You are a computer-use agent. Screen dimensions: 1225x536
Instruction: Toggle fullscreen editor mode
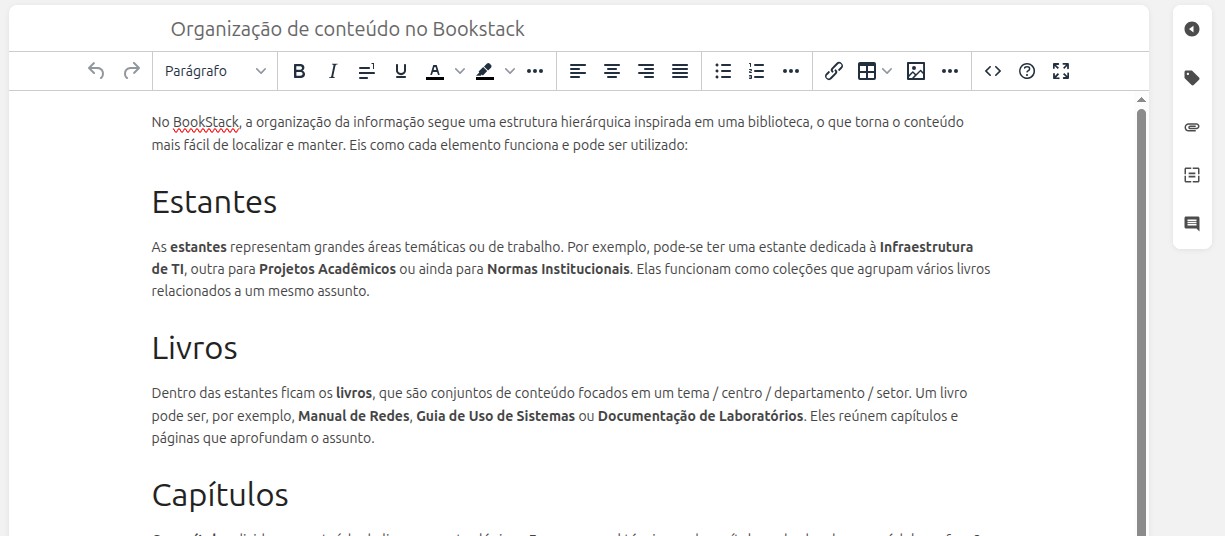pos(1061,71)
